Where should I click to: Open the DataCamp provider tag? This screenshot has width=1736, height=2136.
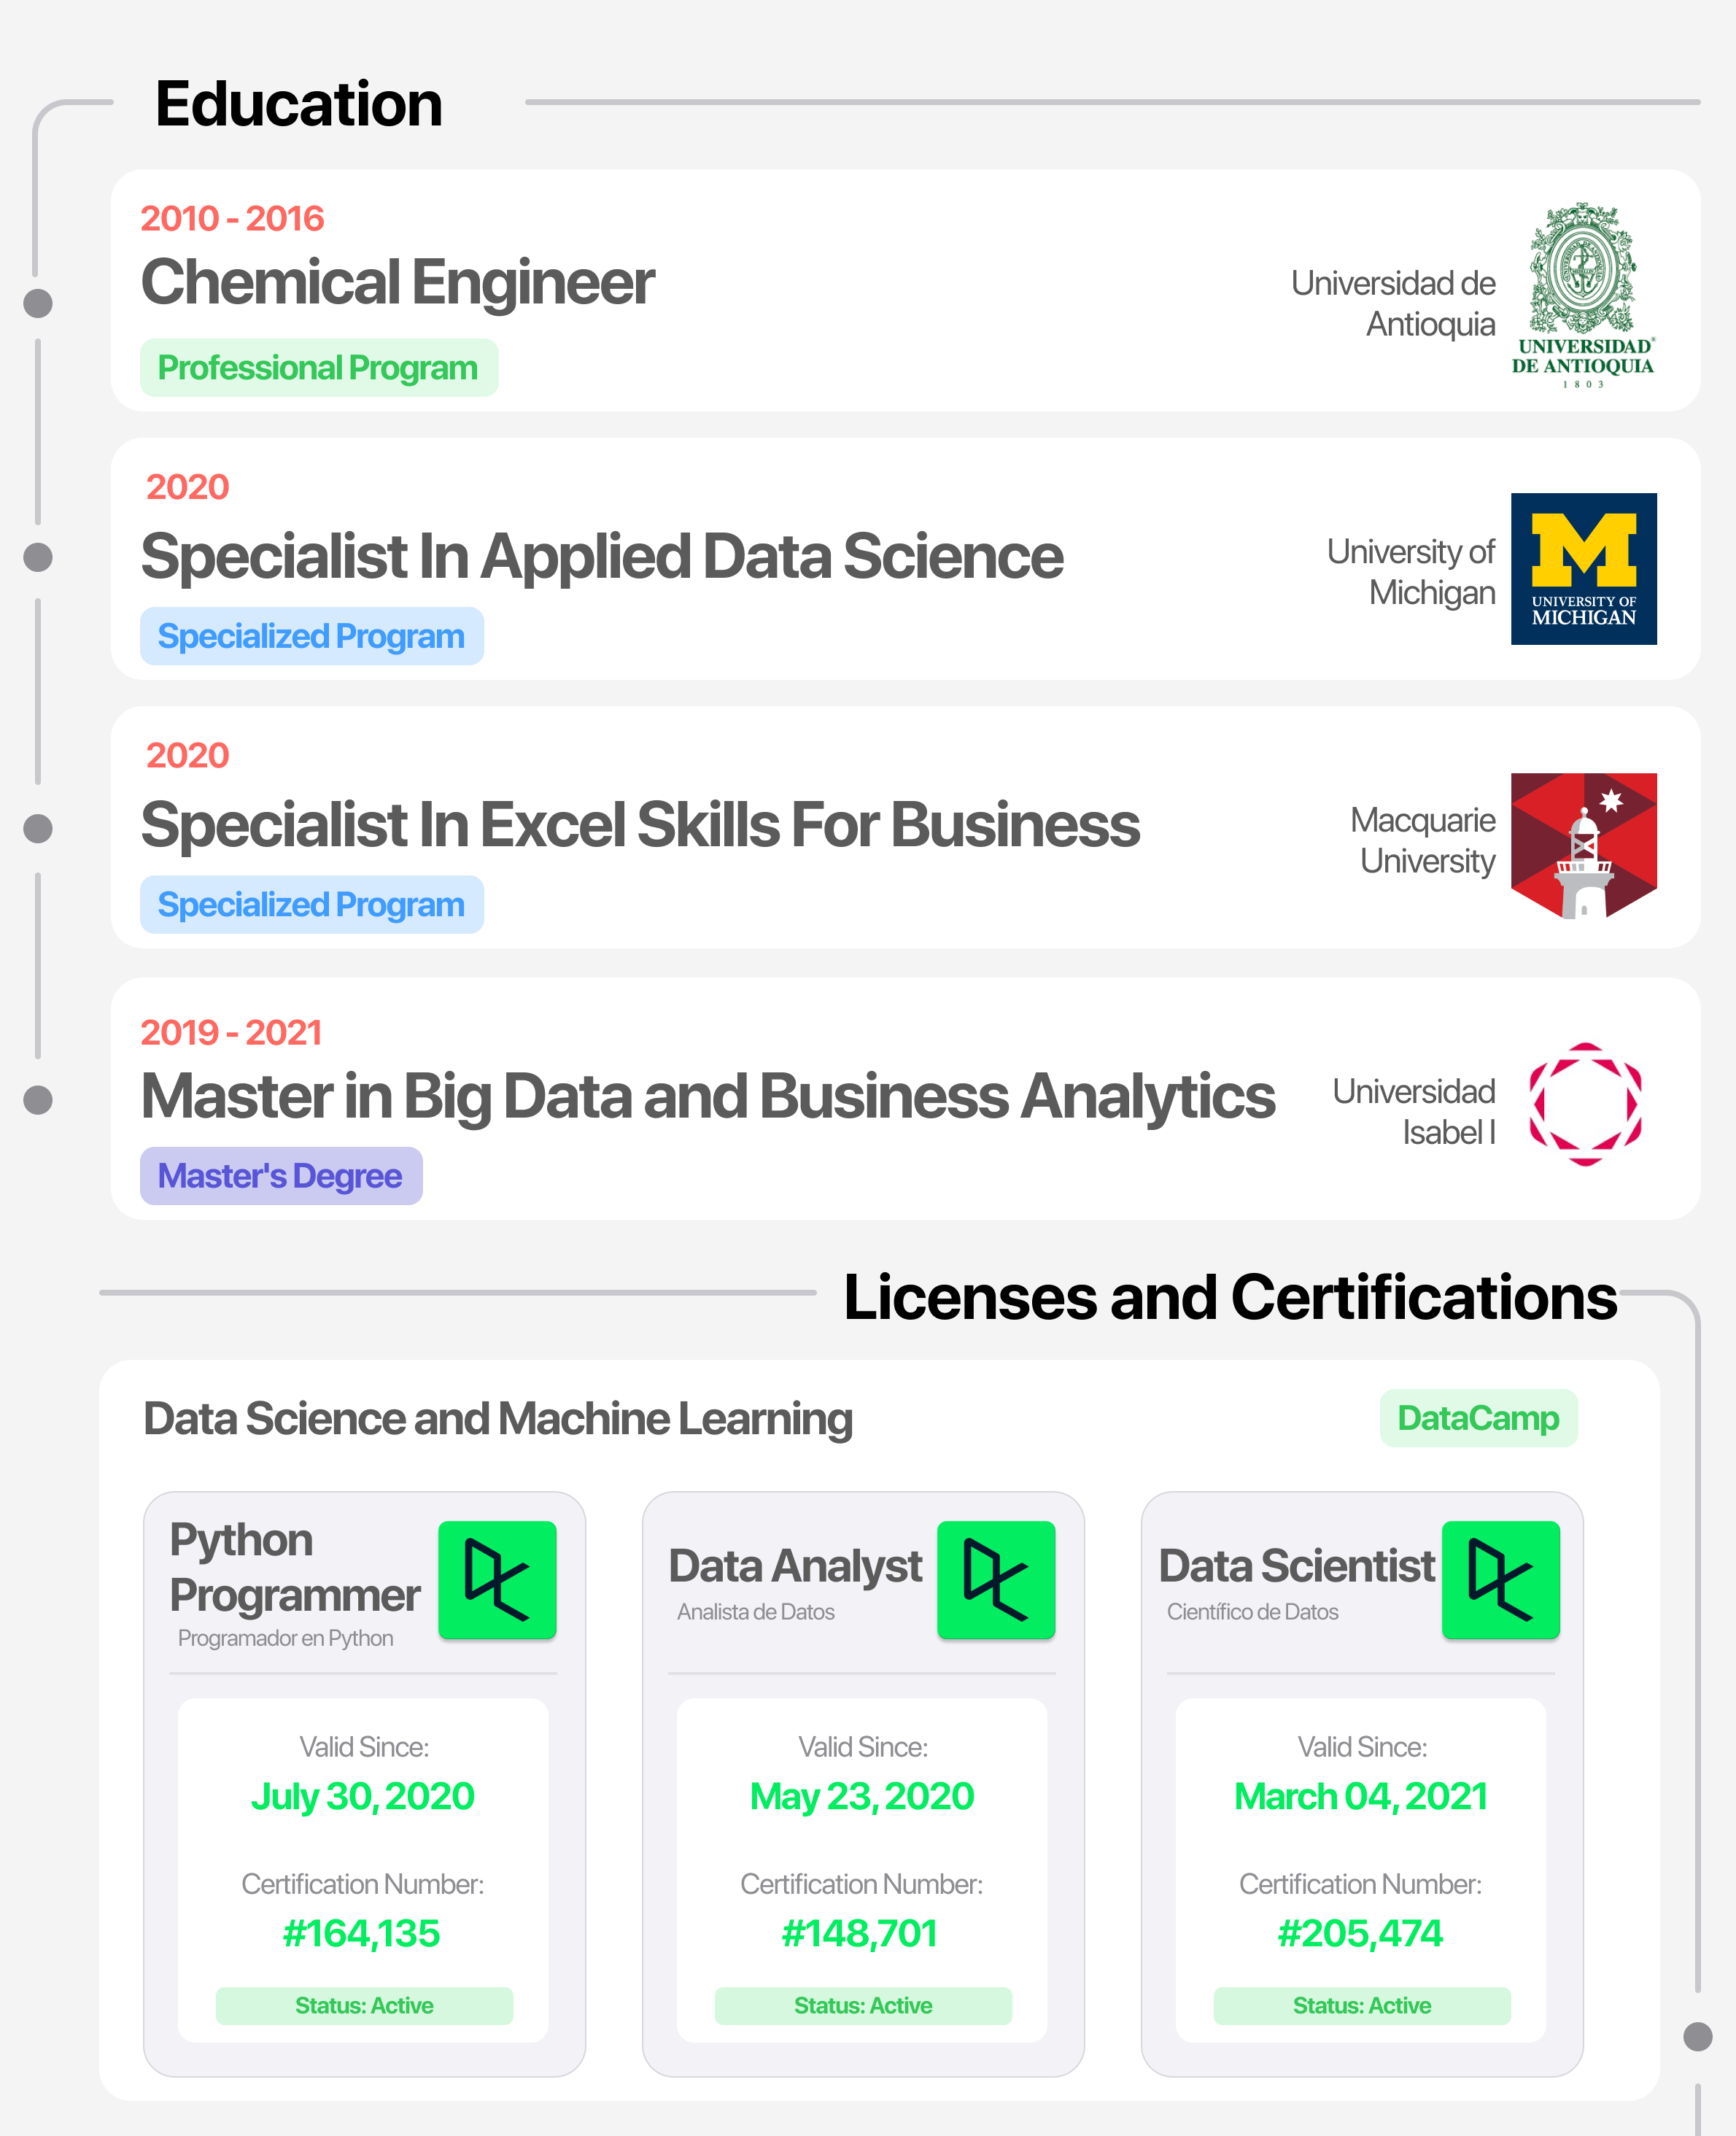click(1478, 1418)
